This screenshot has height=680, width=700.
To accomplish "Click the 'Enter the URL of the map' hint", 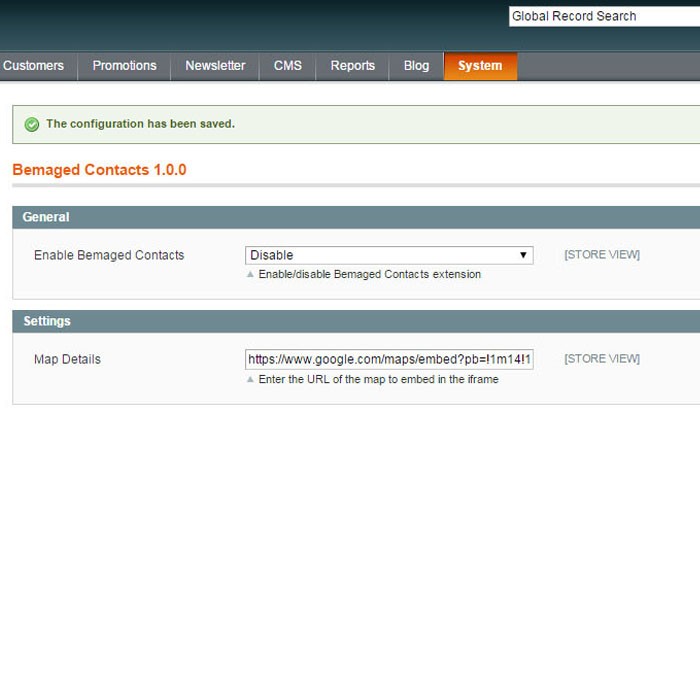I will (x=379, y=379).
